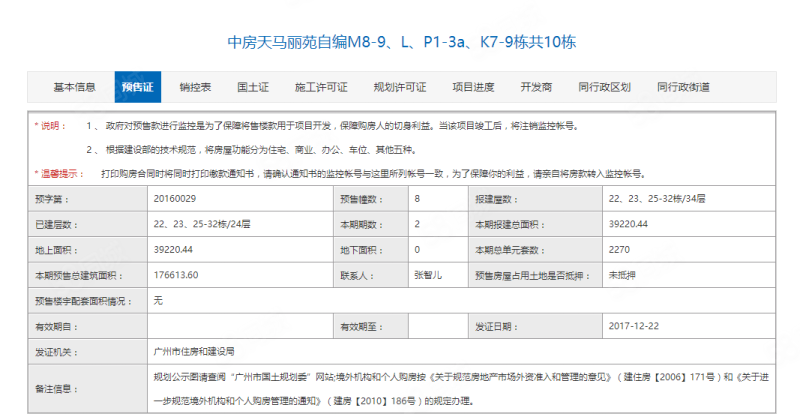
Task: Click mortgage status 未抵押
Action: 622,275
